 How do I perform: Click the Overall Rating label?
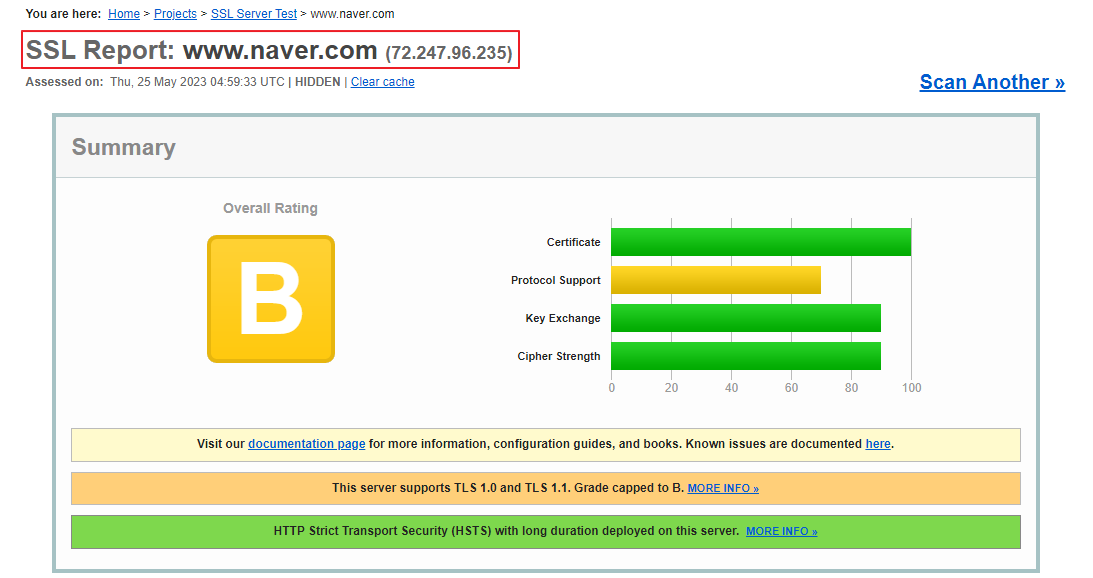[x=270, y=208]
